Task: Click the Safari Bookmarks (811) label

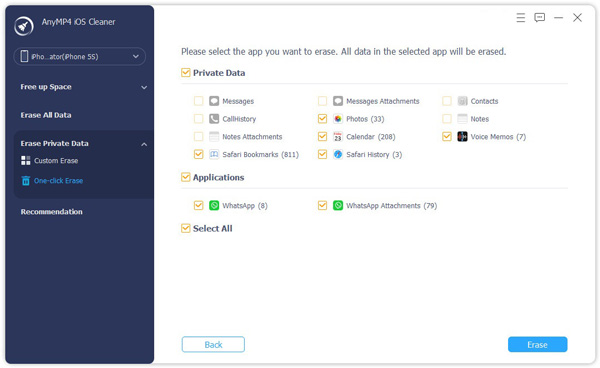Action: point(260,155)
